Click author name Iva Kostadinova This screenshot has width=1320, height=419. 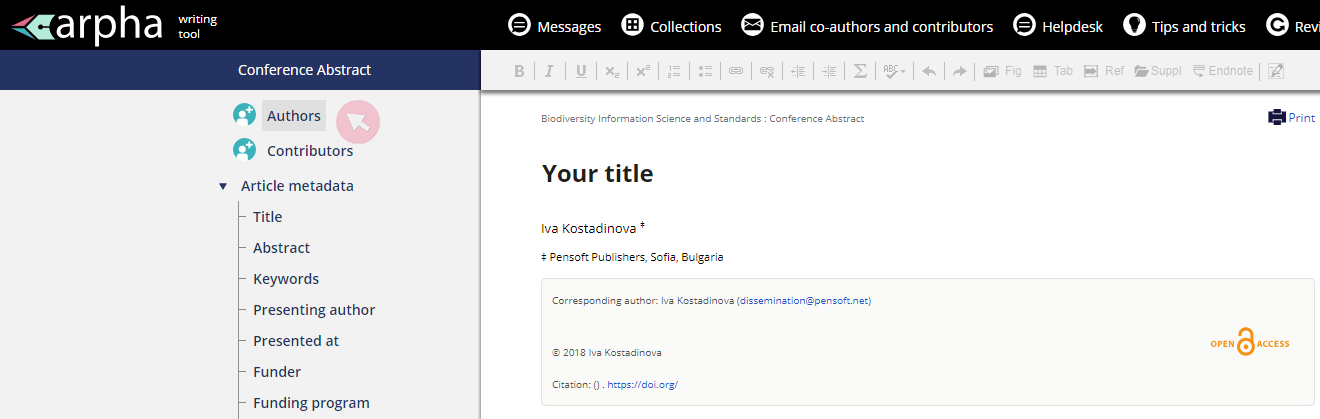coord(588,229)
